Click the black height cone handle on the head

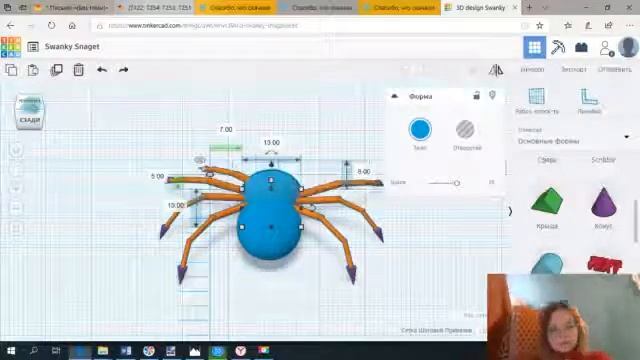click(271, 164)
